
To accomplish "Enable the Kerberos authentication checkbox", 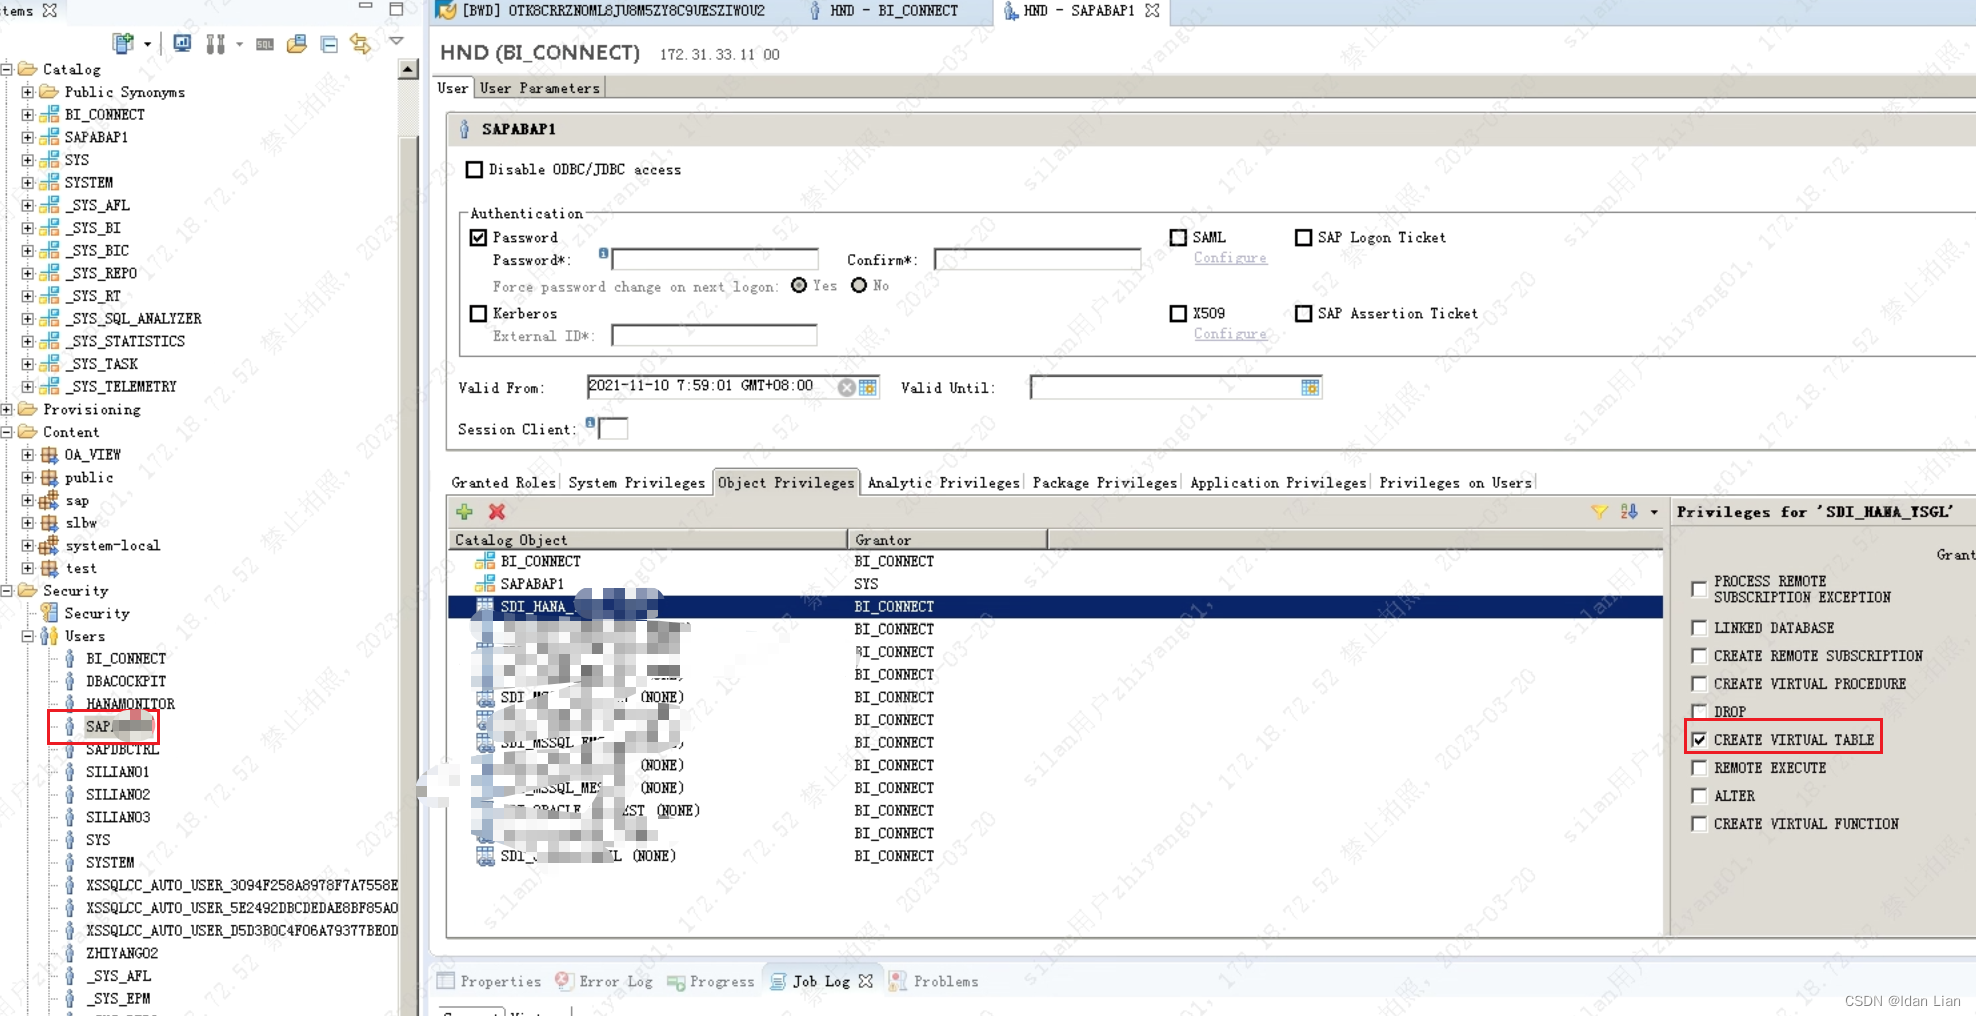I will 478,313.
